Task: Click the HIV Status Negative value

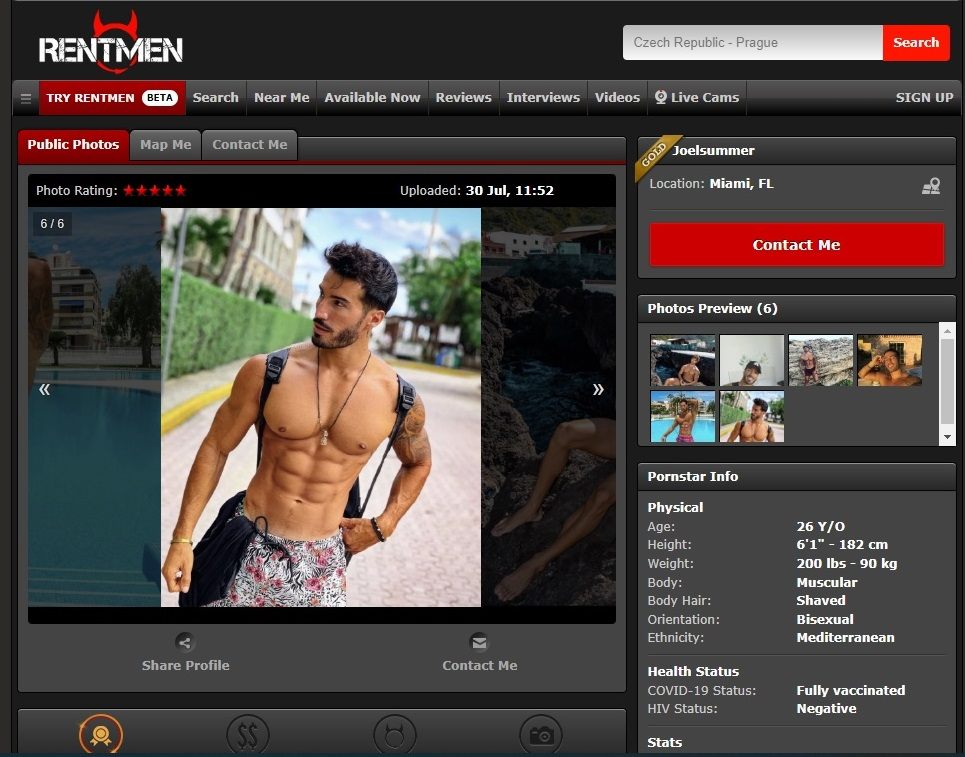Action: click(x=826, y=708)
